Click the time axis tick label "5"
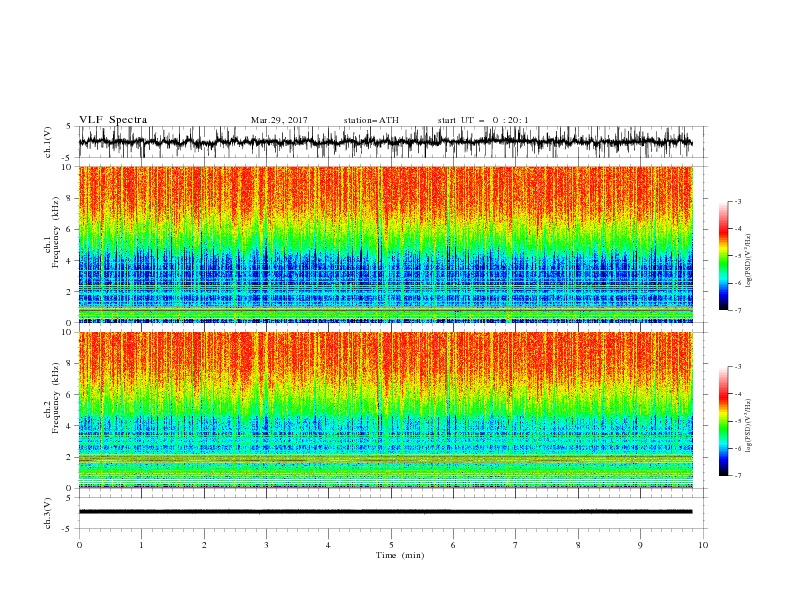 pyautogui.click(x=391, y=545)
